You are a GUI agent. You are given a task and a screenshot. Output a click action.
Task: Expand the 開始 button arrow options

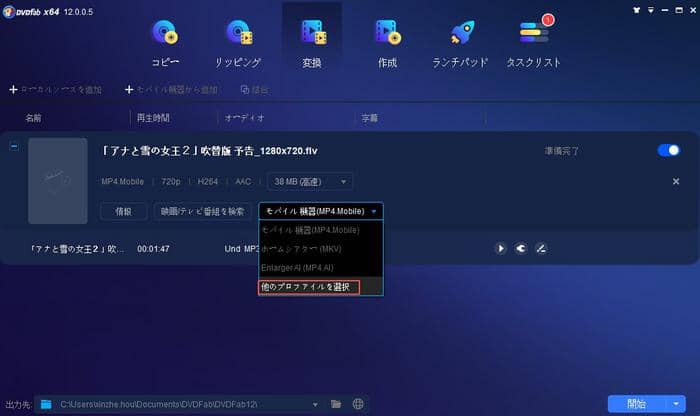(x=676, y=404)
